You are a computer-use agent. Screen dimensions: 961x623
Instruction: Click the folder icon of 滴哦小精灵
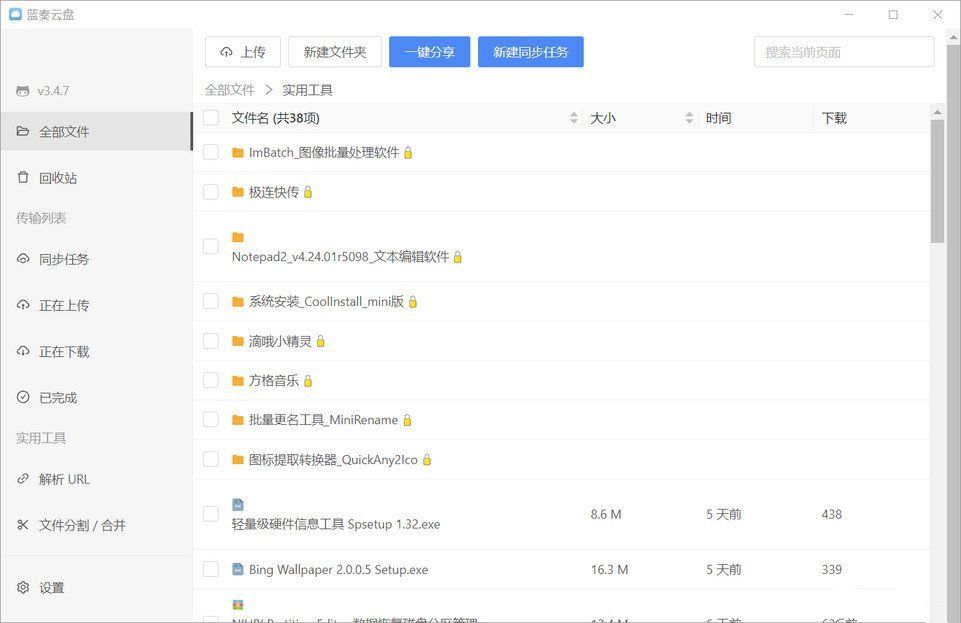click(x=238, y=341)
